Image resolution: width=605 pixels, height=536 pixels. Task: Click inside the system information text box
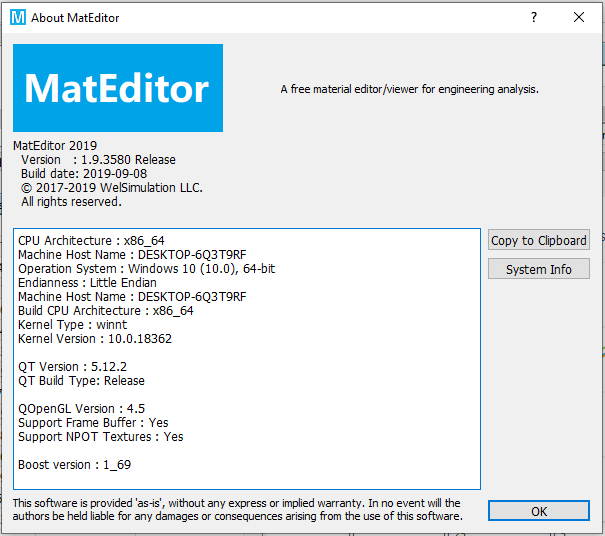tap(247, 359)
